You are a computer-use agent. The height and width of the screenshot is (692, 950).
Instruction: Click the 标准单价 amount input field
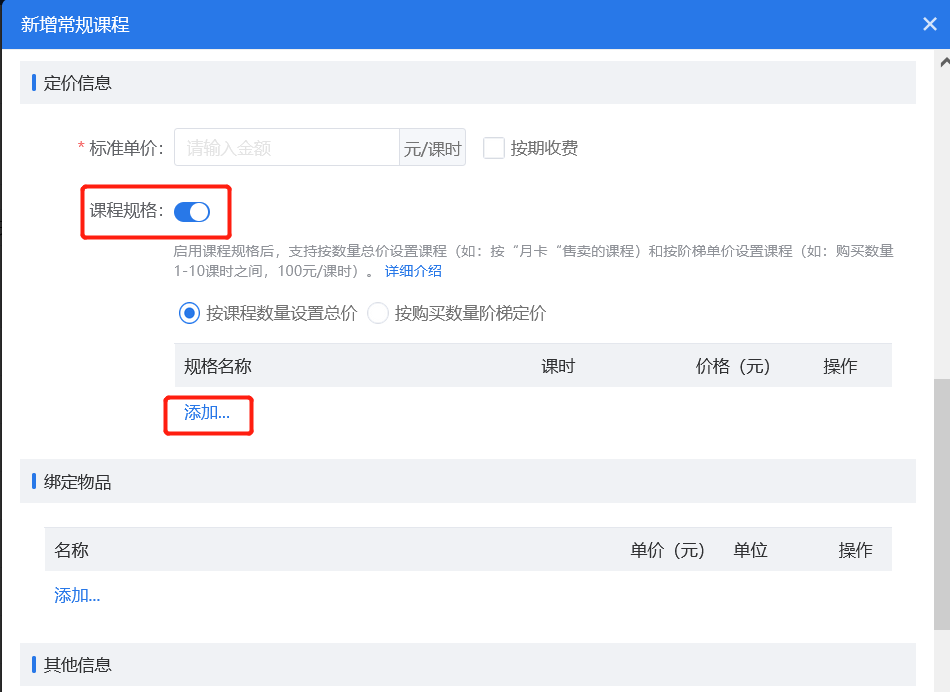[285, 146]
